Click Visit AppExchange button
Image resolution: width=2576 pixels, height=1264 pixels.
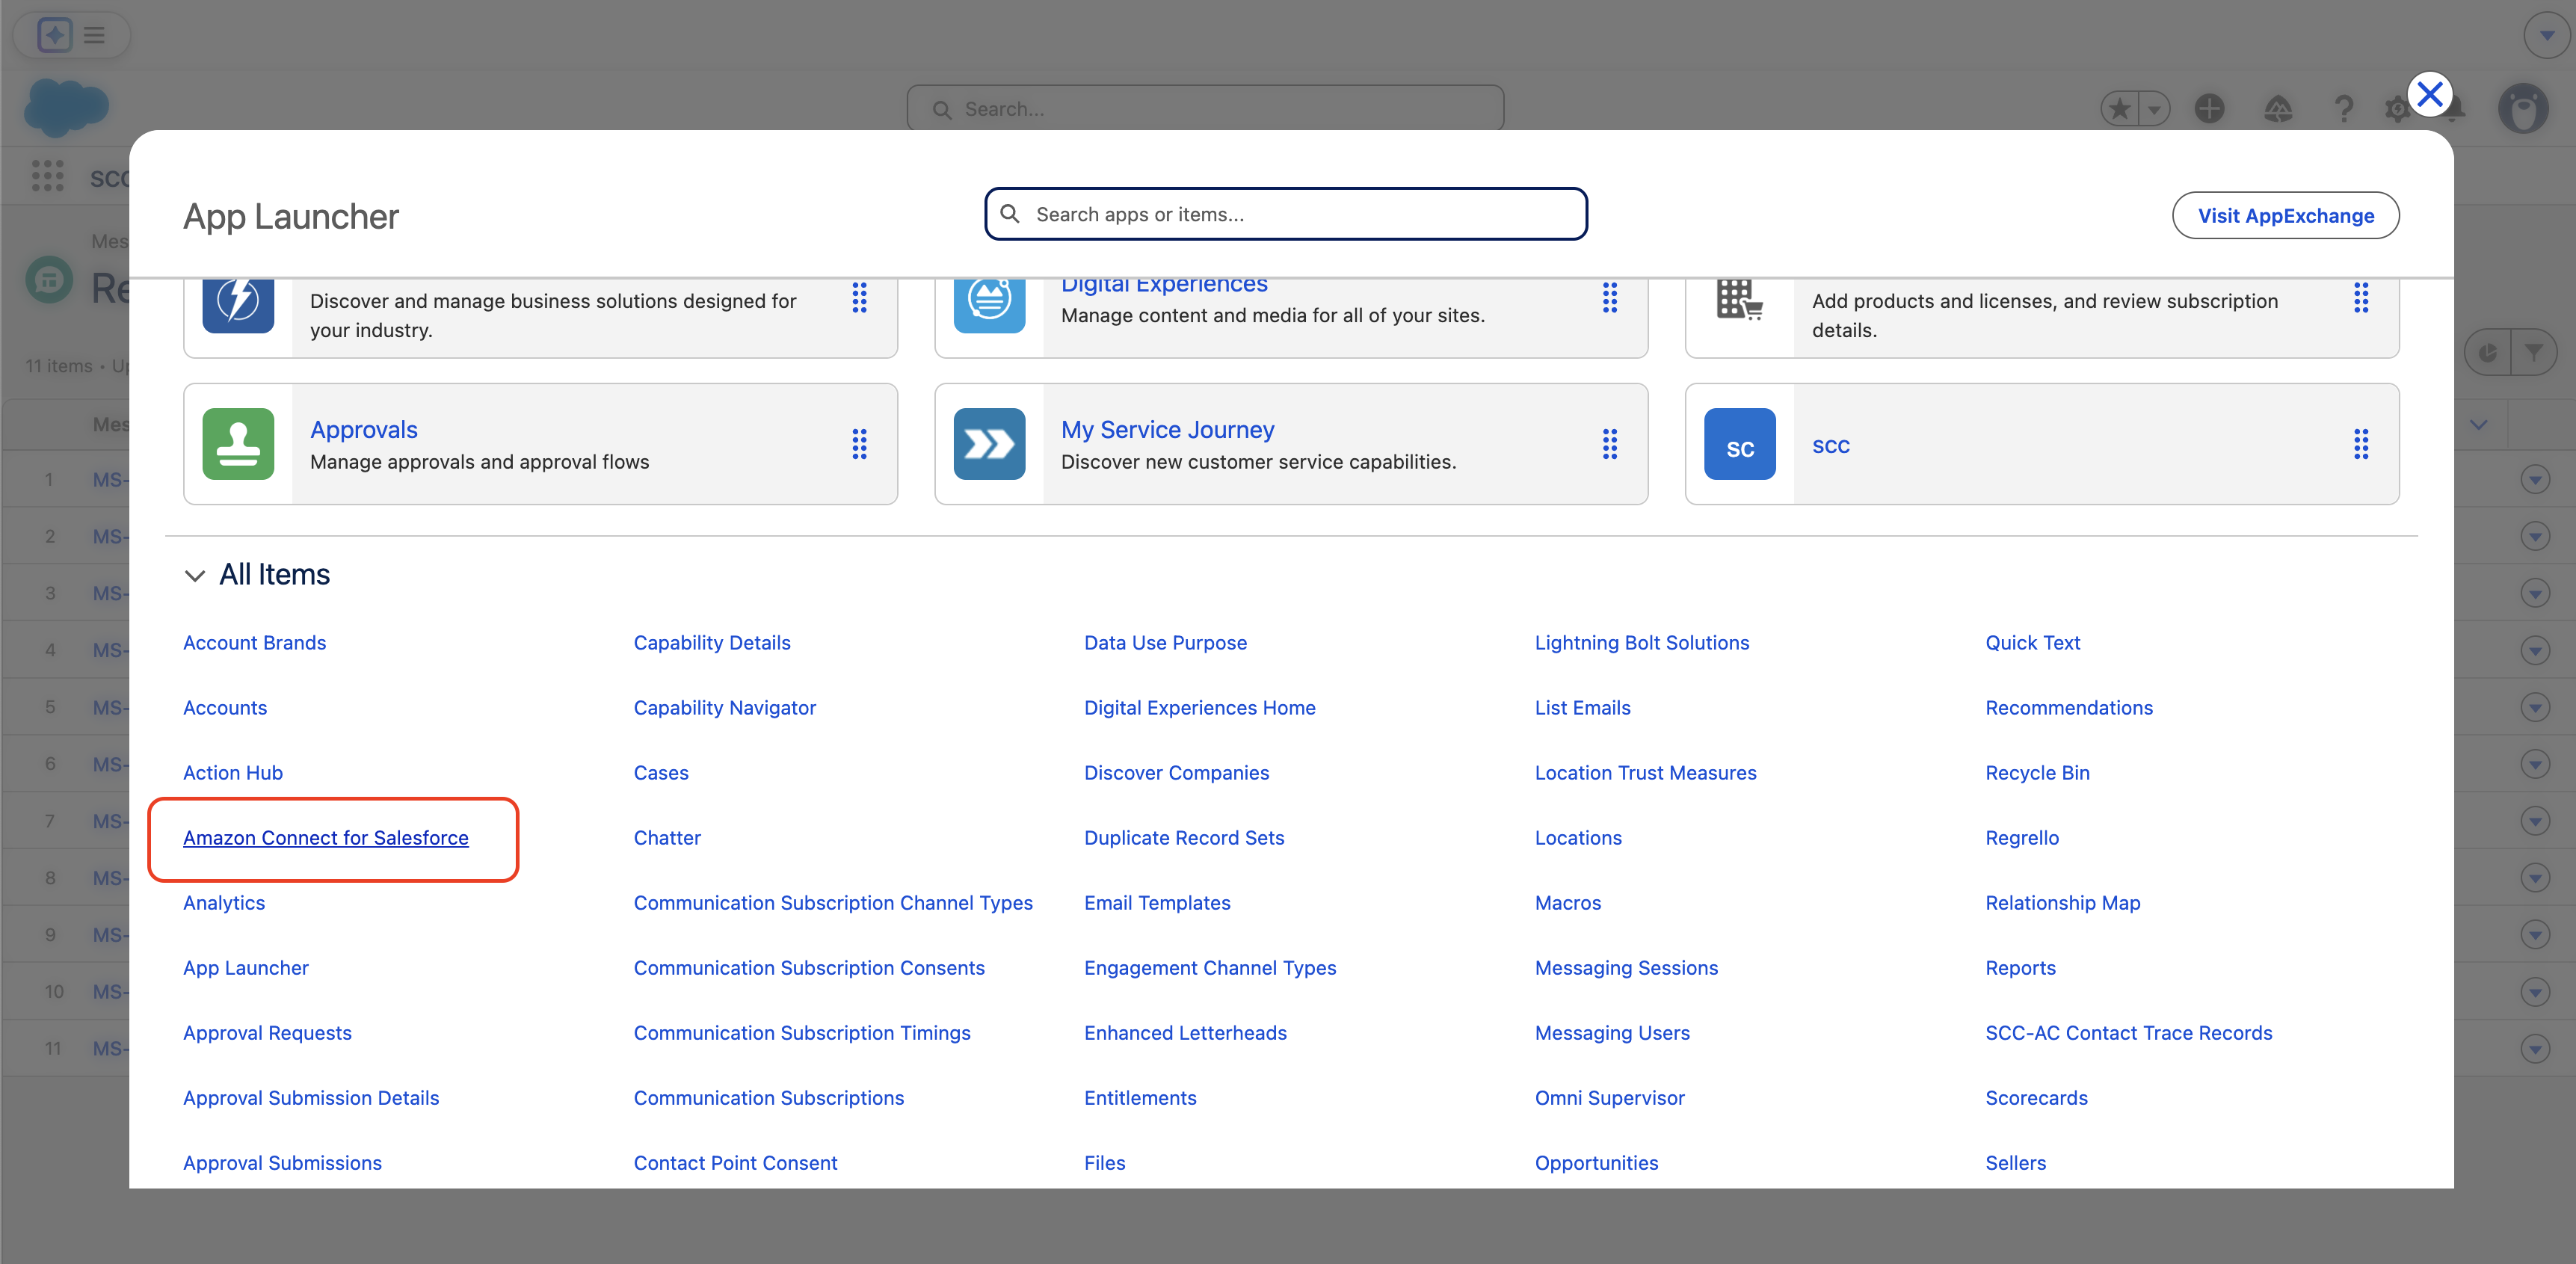click(2285, 216)
